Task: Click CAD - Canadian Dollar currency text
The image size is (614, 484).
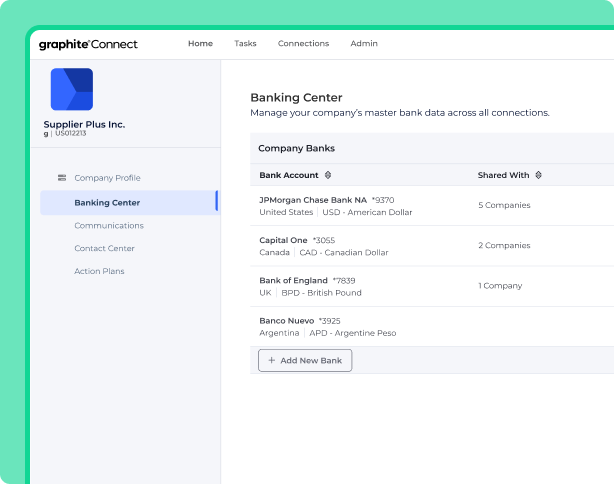Action: pyautogui.click(x=344, y=253)
